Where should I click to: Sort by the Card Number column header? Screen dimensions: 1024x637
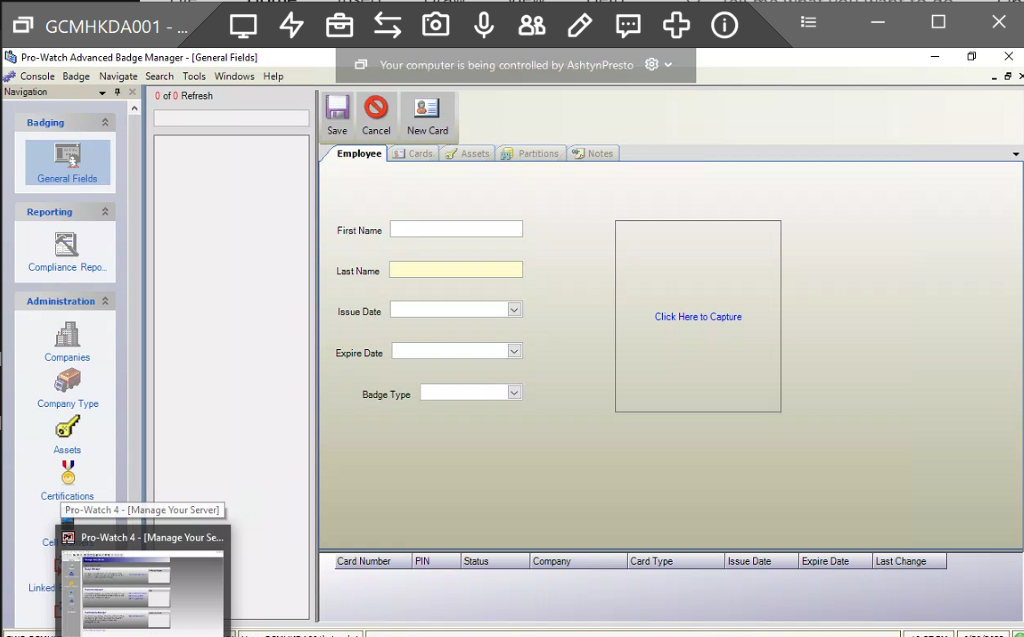374,561
